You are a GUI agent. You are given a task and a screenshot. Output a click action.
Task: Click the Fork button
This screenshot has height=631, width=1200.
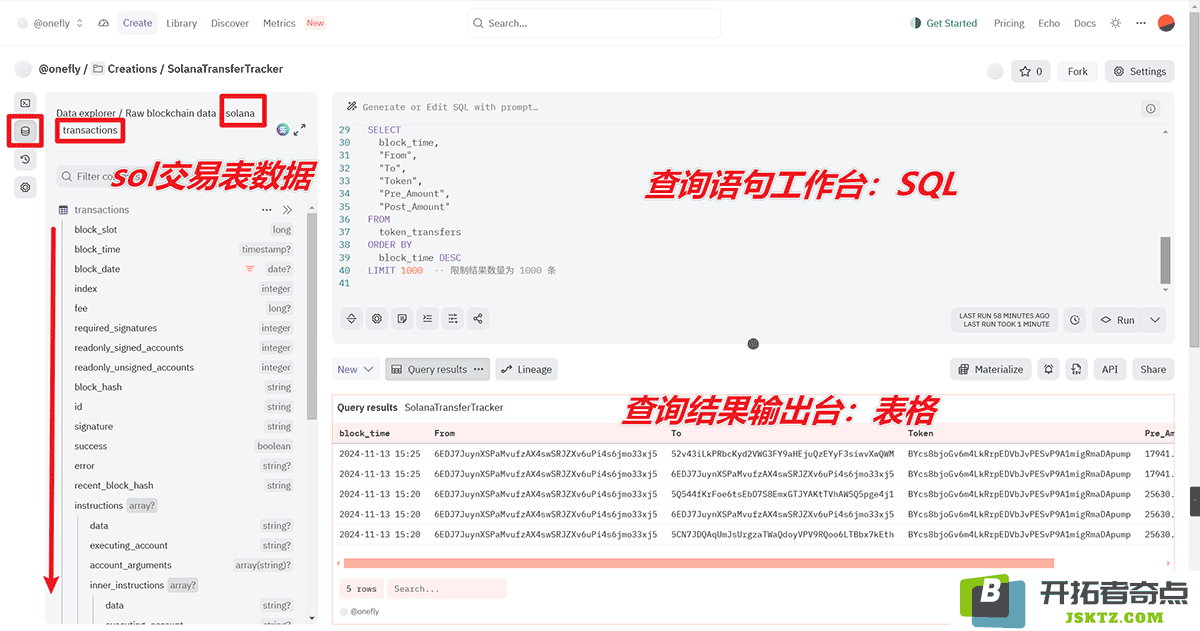point(1077,71)
